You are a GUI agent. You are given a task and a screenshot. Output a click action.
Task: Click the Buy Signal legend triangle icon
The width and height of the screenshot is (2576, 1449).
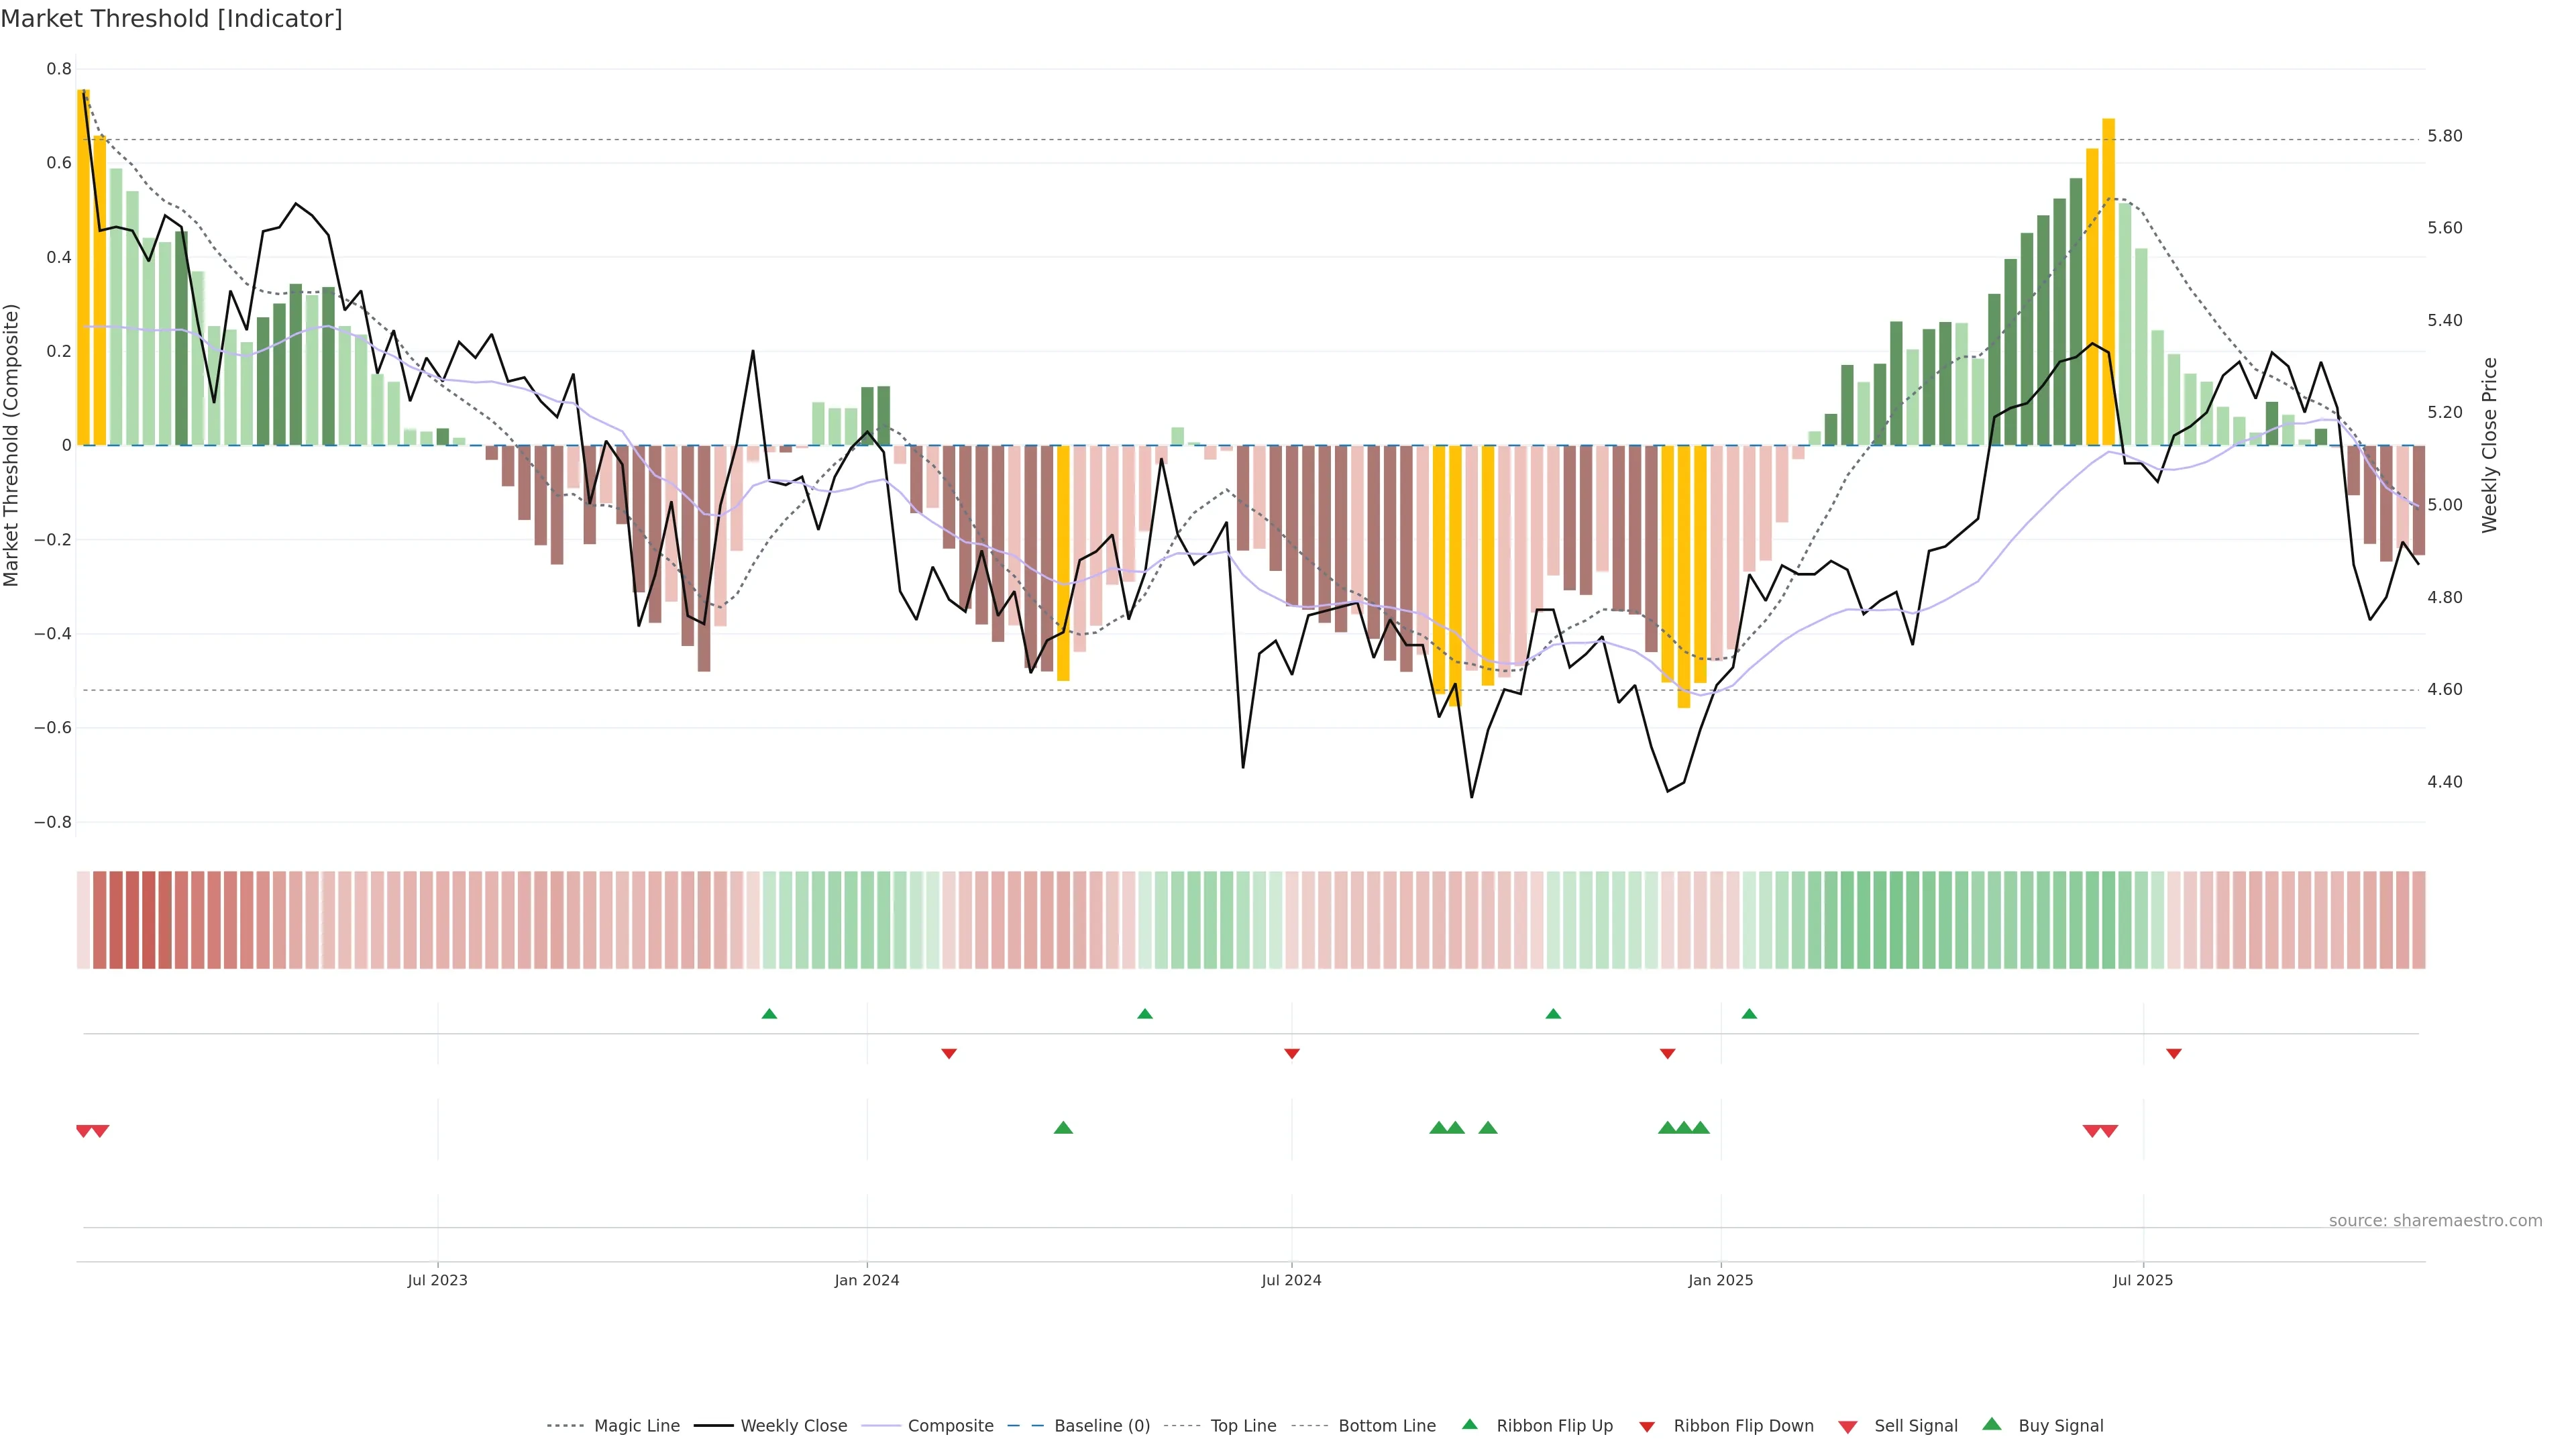click(x=1991, y=1424)
